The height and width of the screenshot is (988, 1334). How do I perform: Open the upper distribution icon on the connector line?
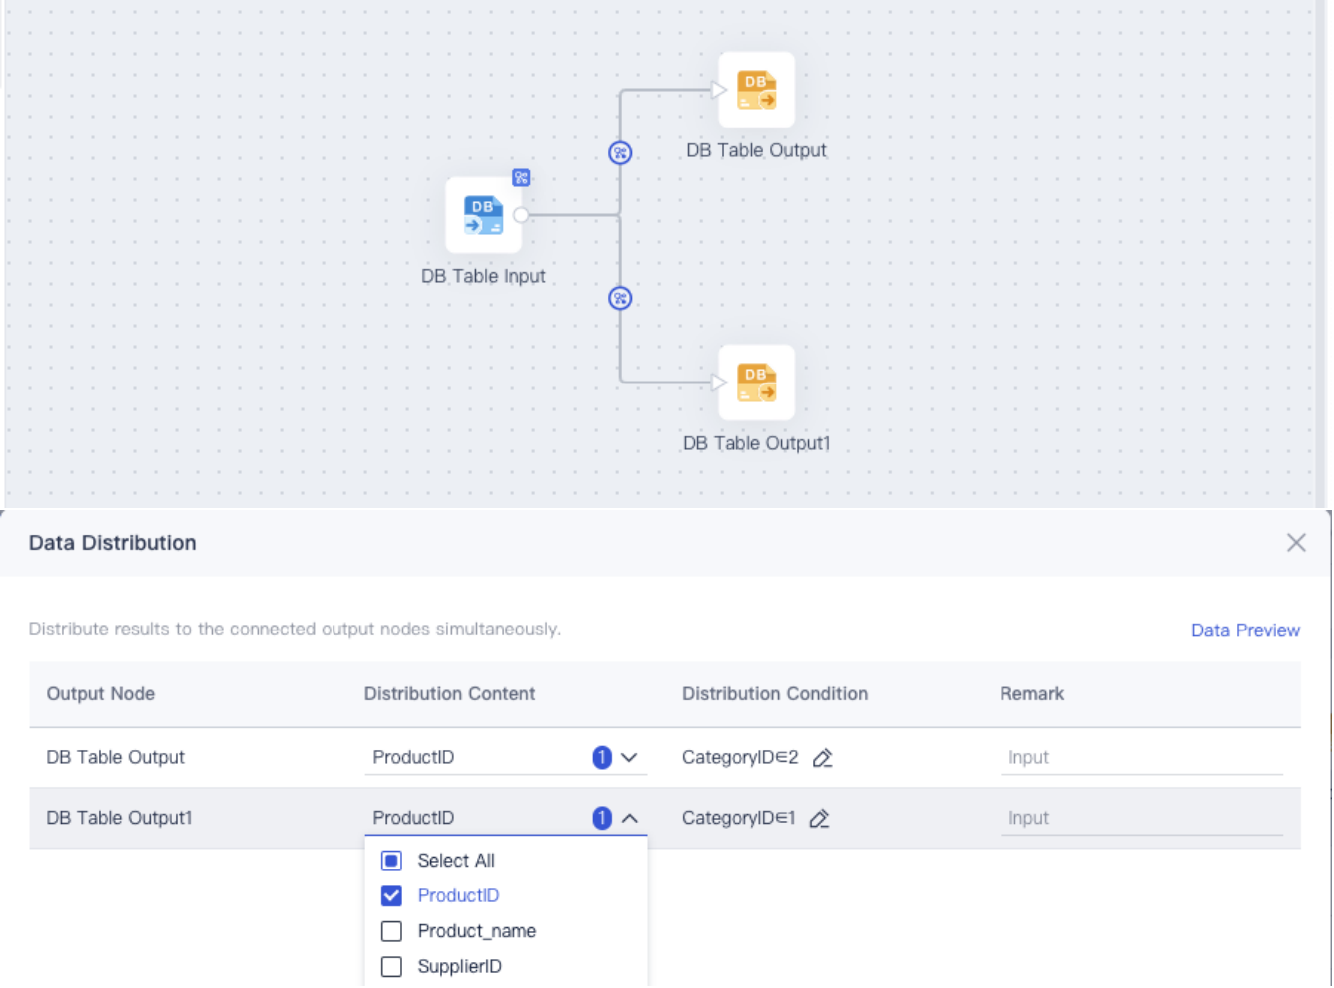click(621, 154)
